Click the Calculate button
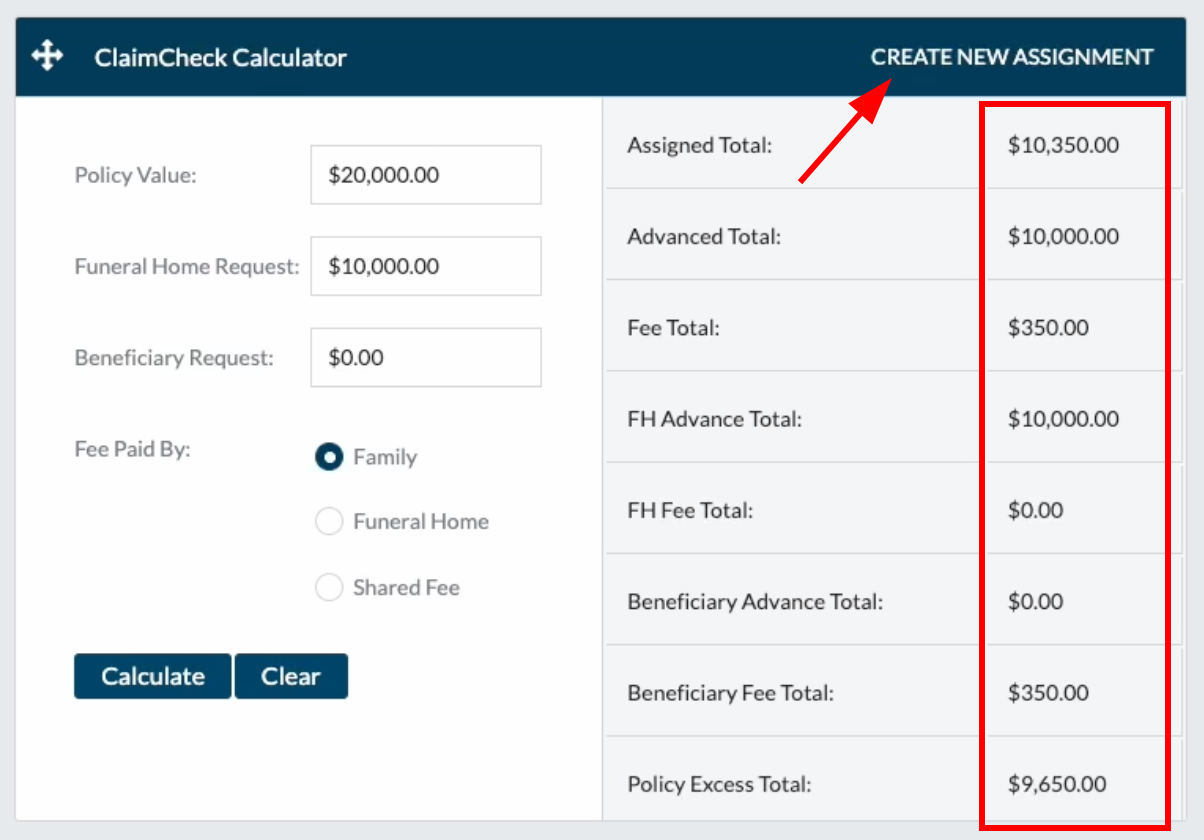The image size is (1204, 840). tap(152, 676)
